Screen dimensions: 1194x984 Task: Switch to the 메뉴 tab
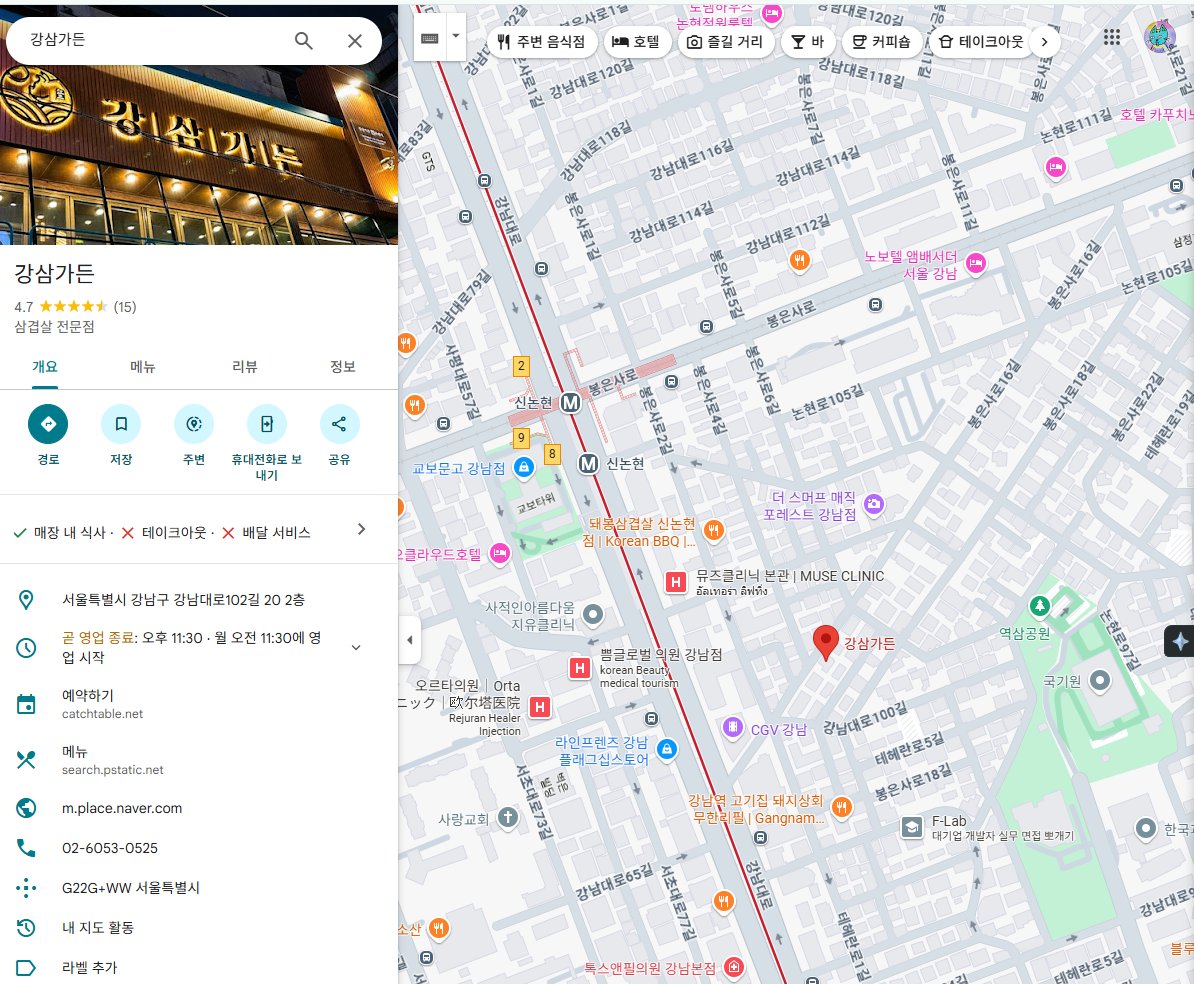(x=142, y=366)
